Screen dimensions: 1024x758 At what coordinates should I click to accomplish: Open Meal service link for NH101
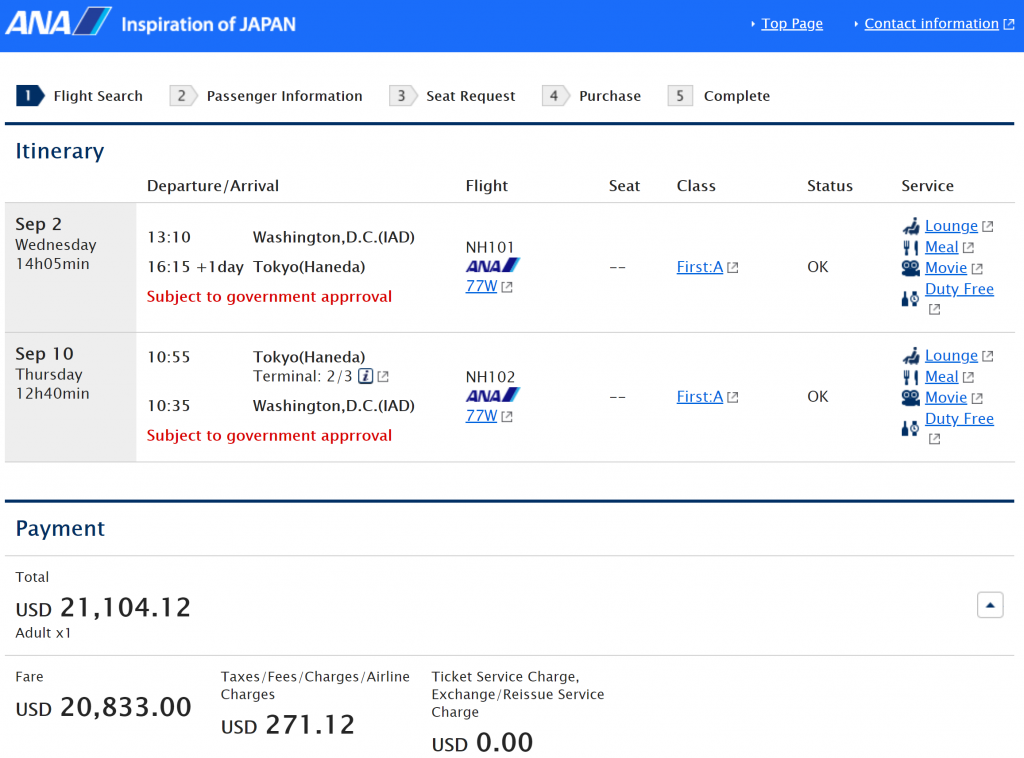(x=941, y=247)
